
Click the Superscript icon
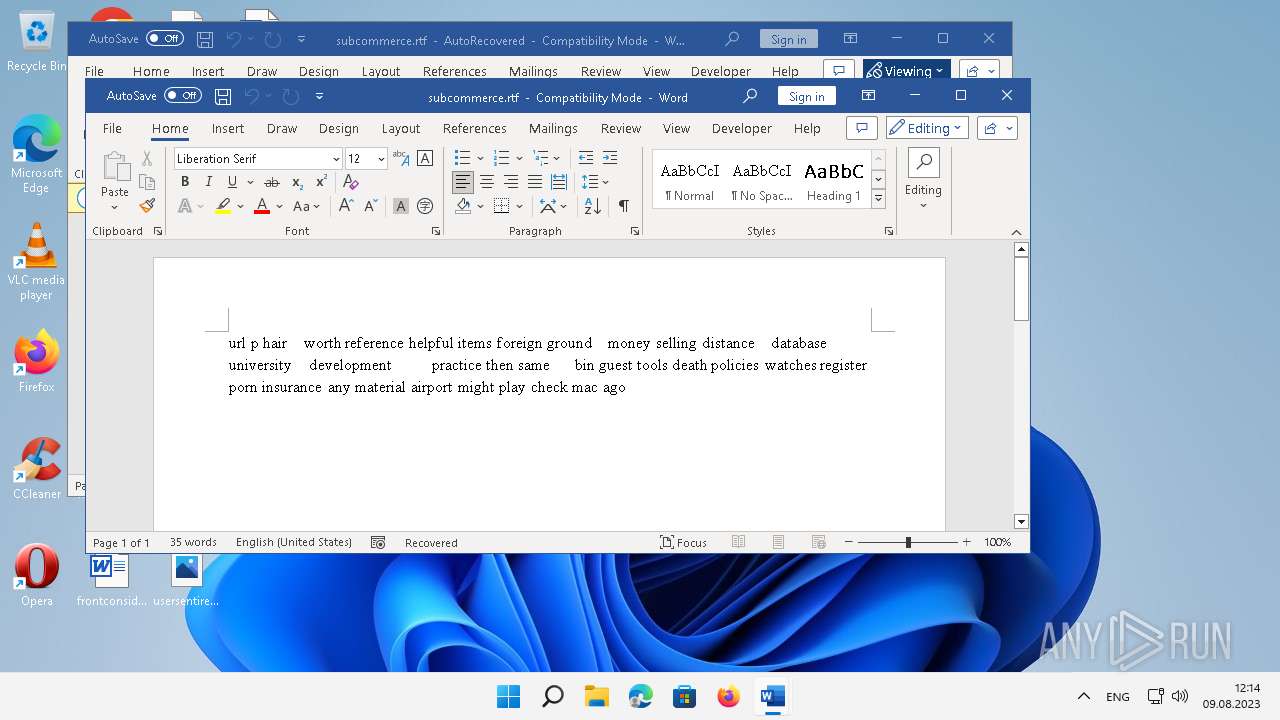click(x=321, y=182)
